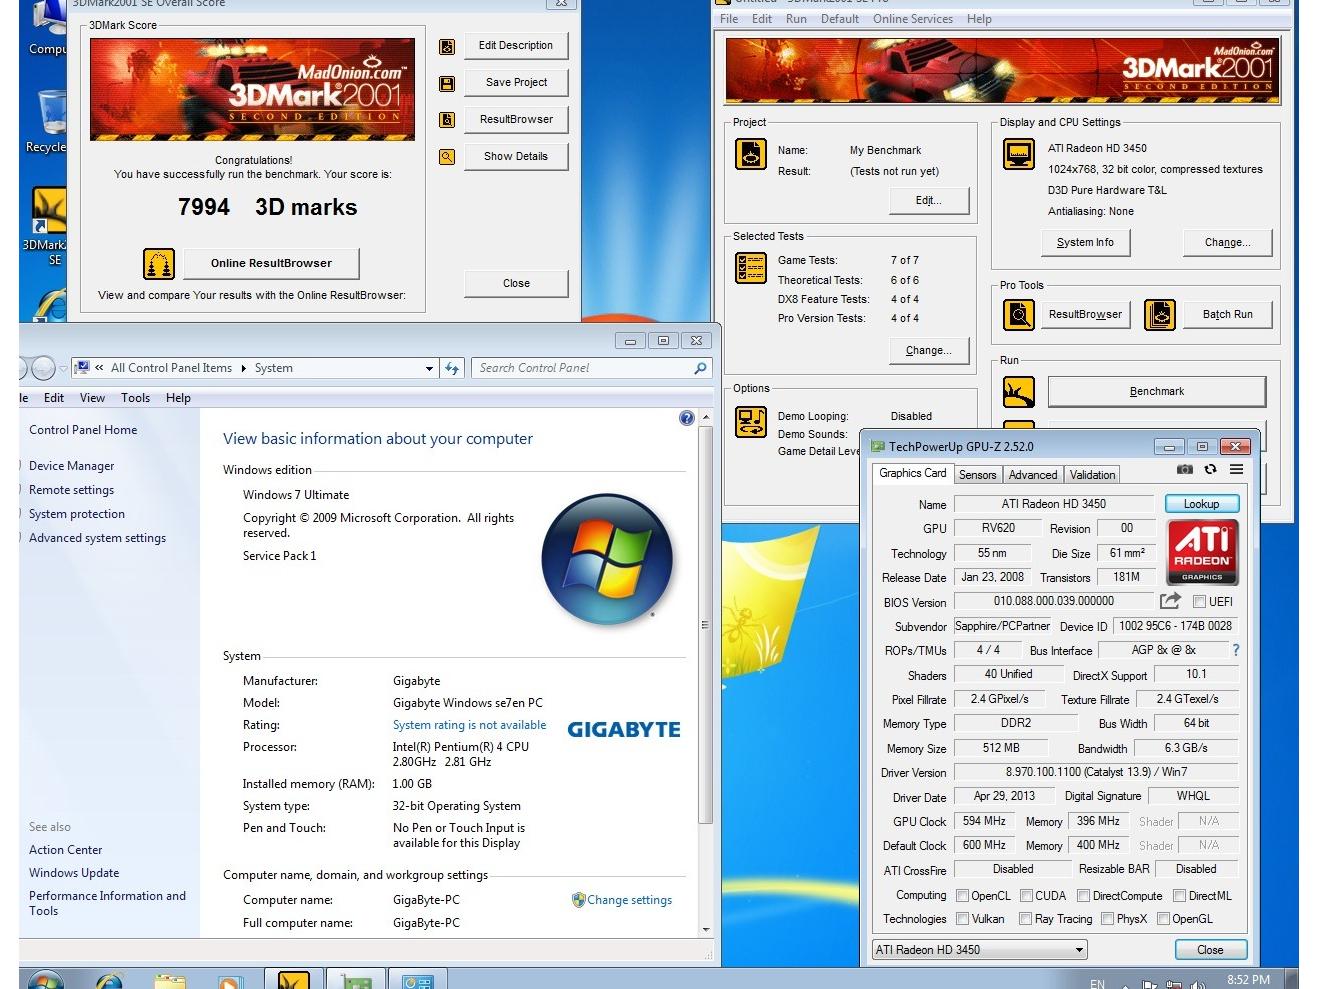Click the Project icon in 3DMark main window

click(751, 154)
